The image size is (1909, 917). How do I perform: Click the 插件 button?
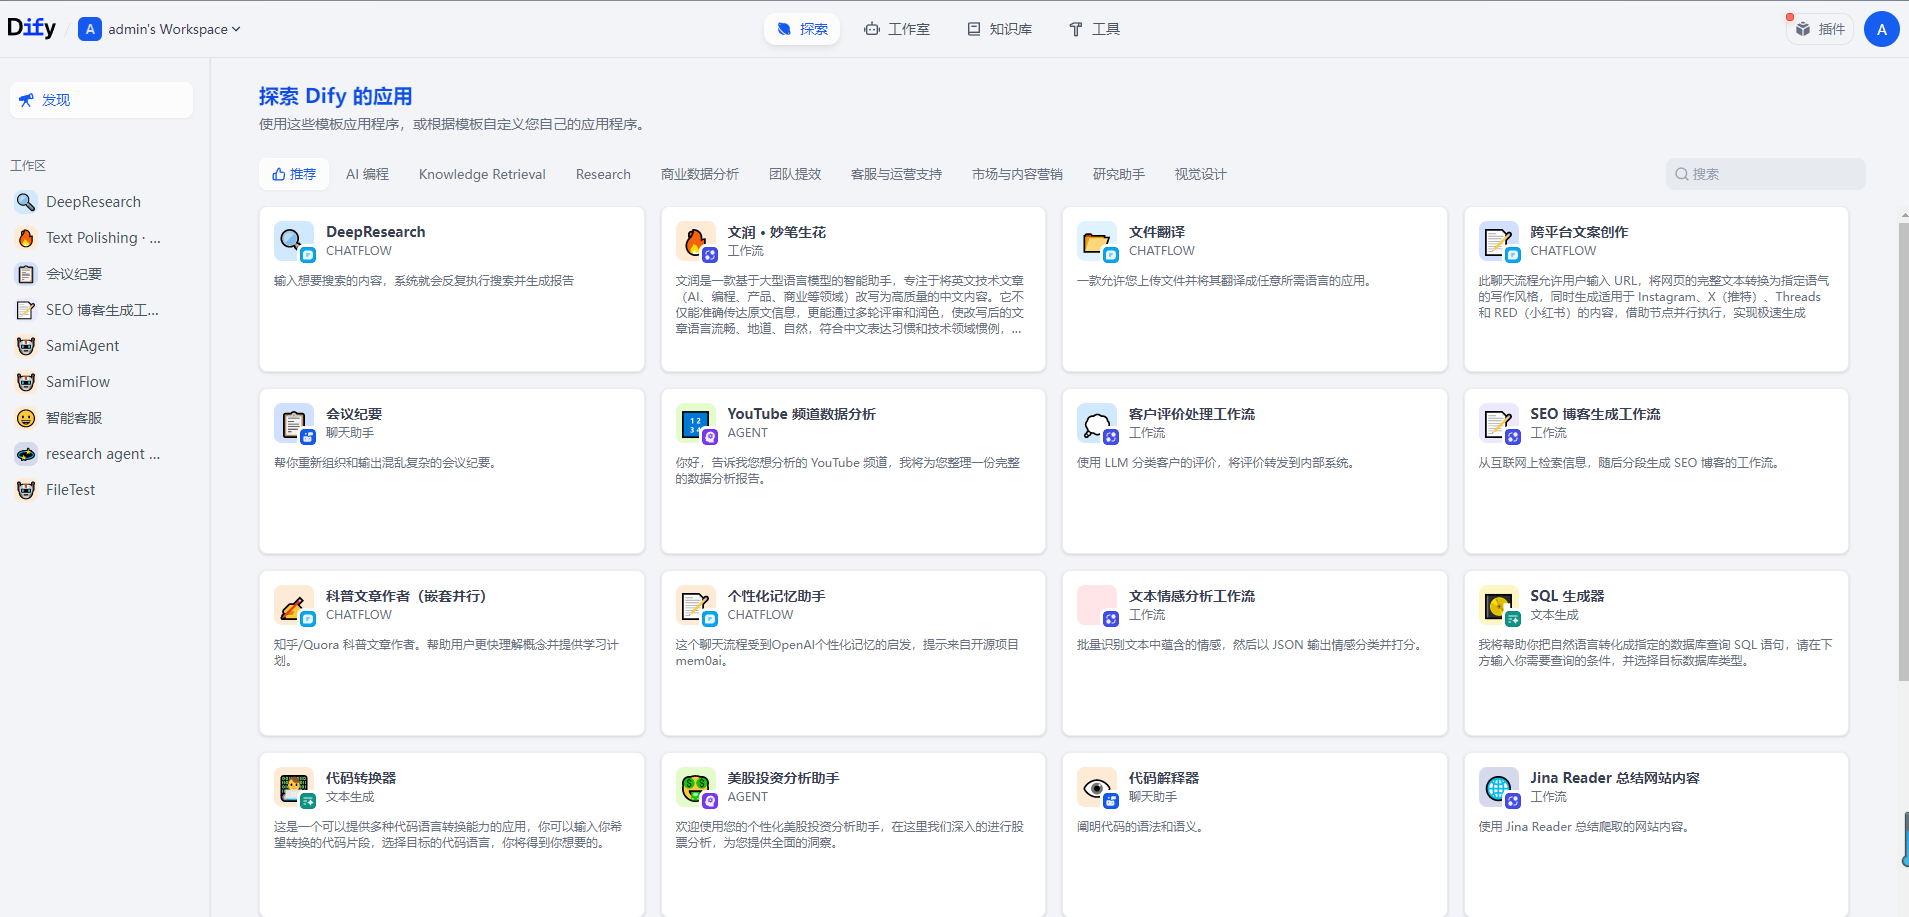(x=1820, y=29)
